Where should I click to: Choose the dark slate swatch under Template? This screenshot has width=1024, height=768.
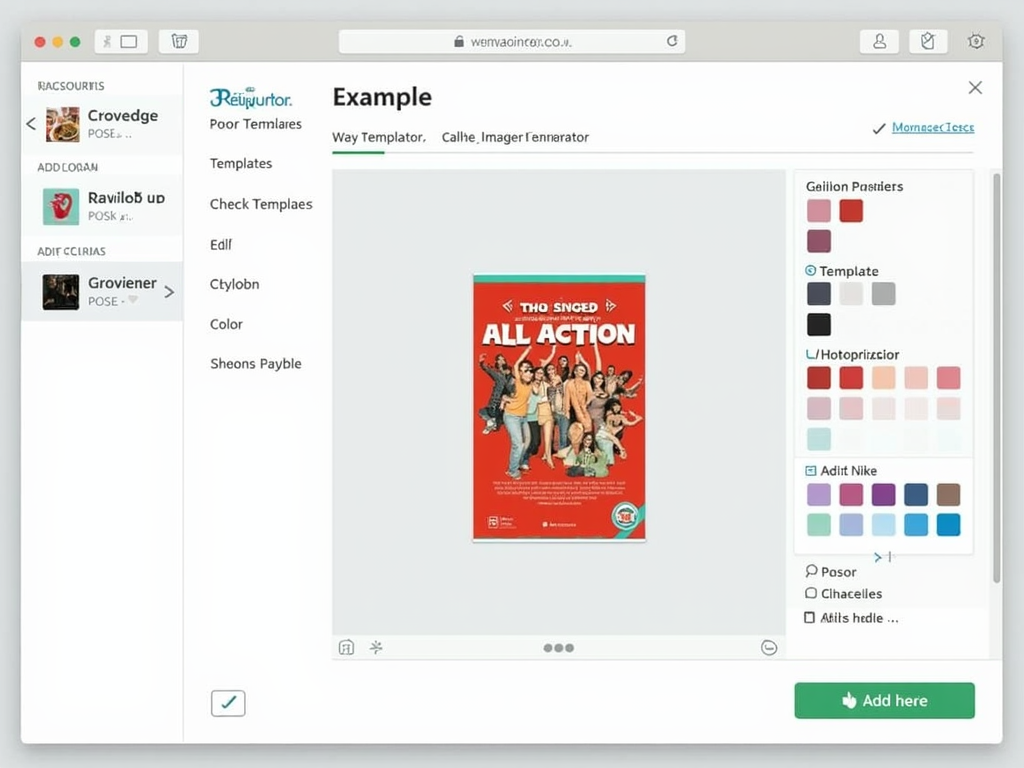[x=818, y=294]
